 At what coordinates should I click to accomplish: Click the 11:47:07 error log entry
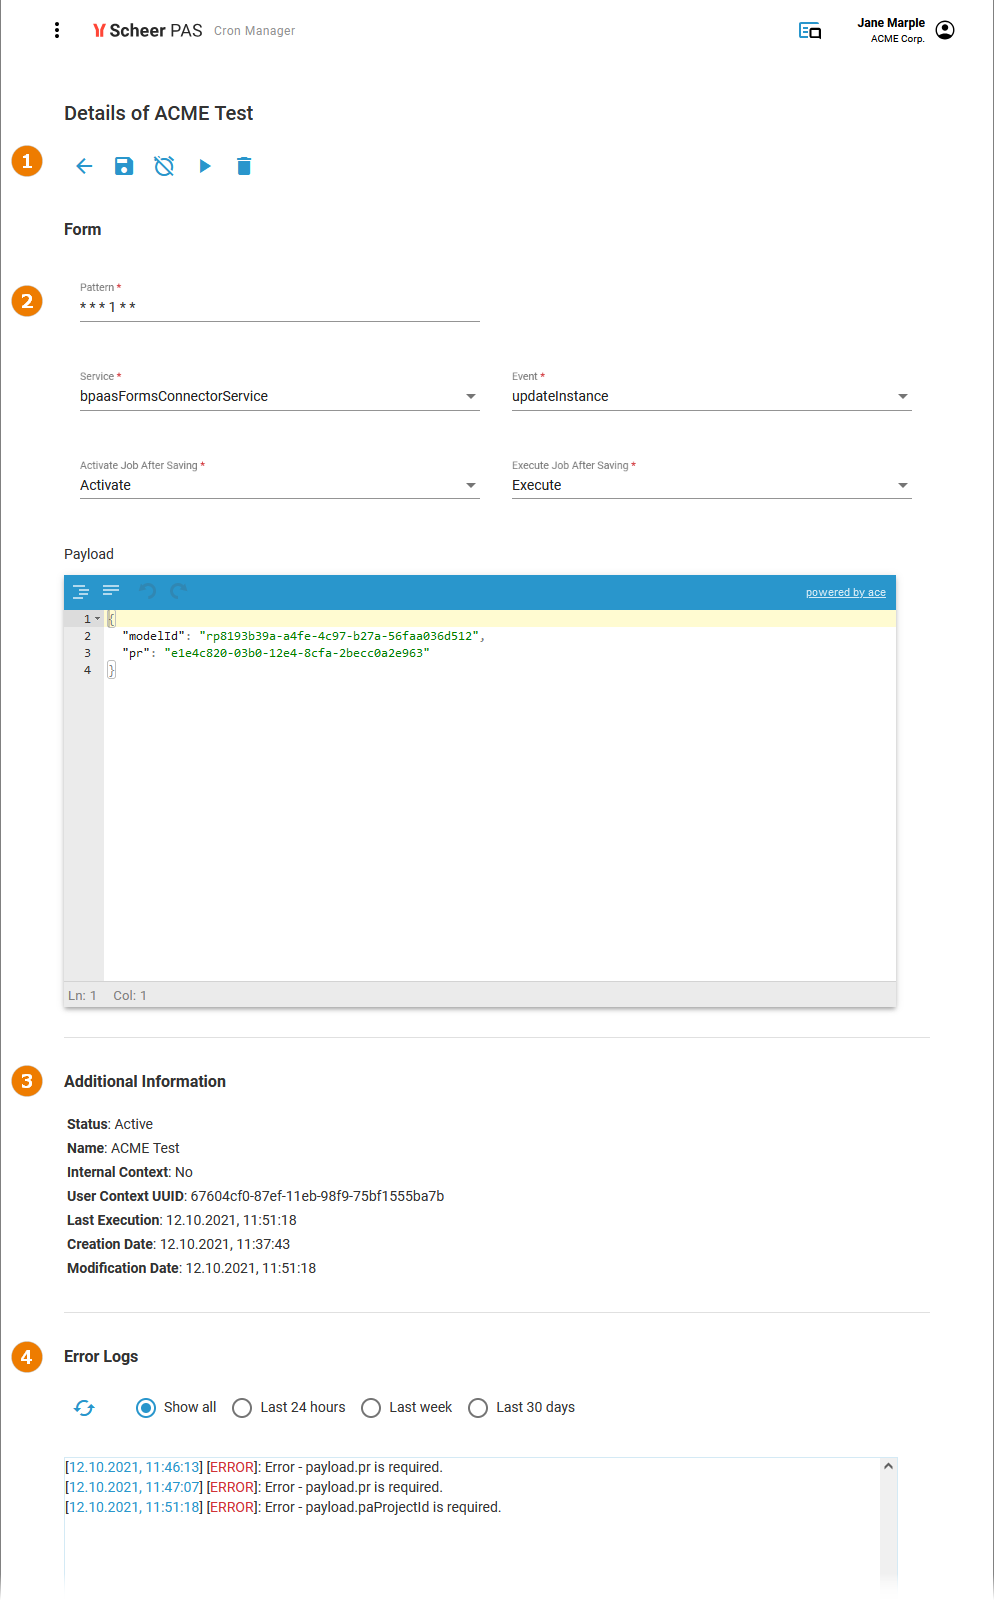click(254, 1487)
